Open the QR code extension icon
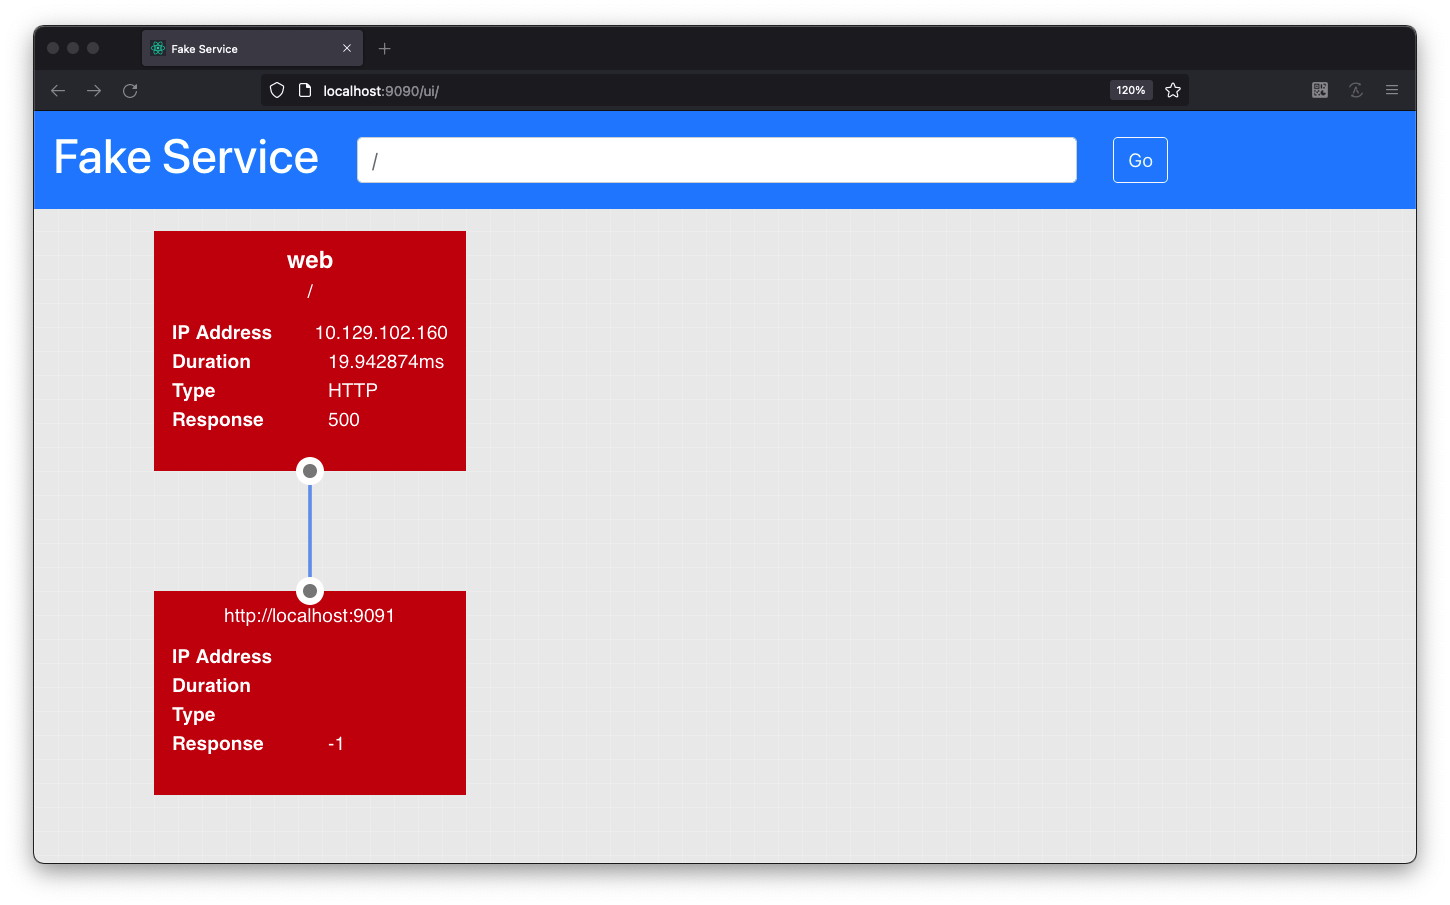Screen dimensions: 1450x905 tap(1320, 91)
